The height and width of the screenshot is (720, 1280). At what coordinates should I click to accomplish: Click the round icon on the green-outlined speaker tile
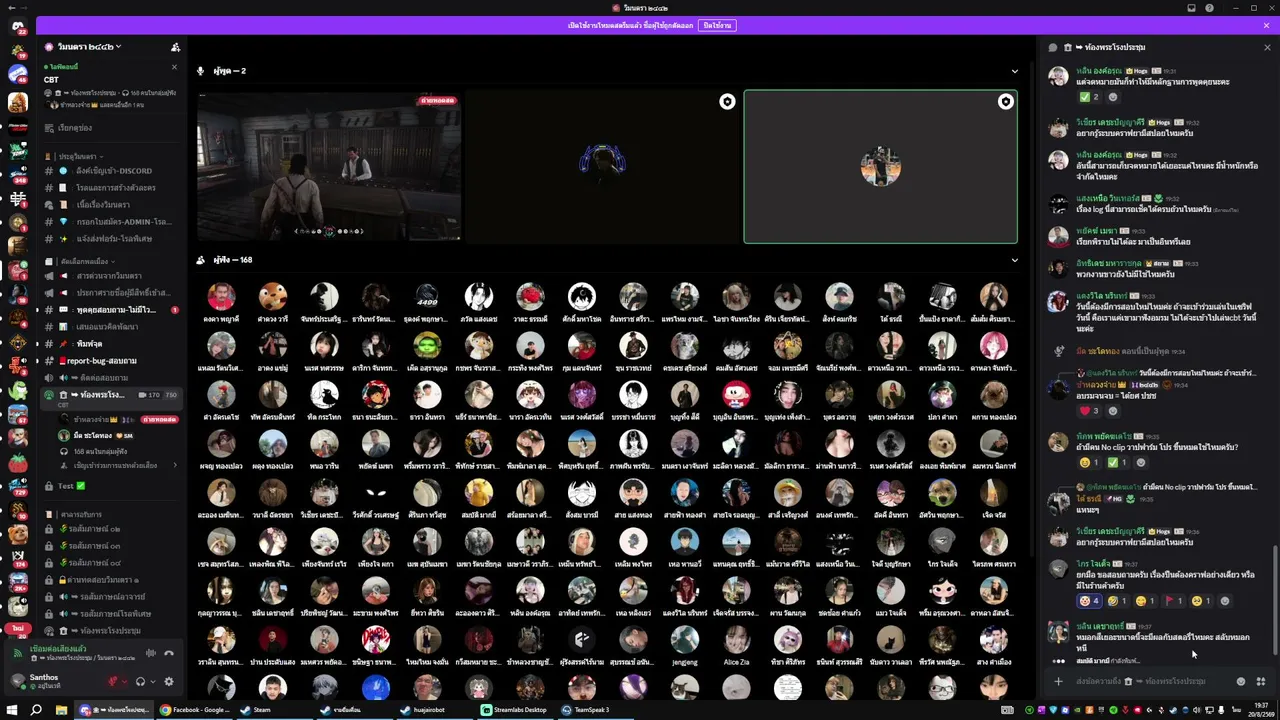point(1005,101)
